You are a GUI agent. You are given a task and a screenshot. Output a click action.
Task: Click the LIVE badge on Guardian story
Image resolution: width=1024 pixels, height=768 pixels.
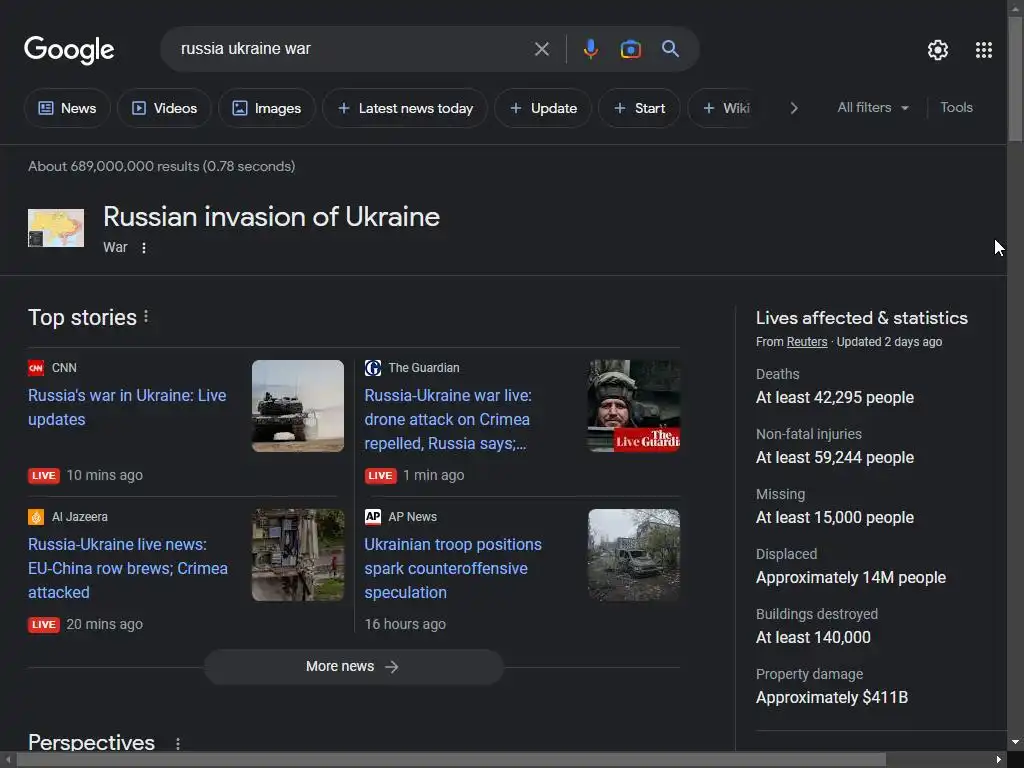tap(381, 475)
